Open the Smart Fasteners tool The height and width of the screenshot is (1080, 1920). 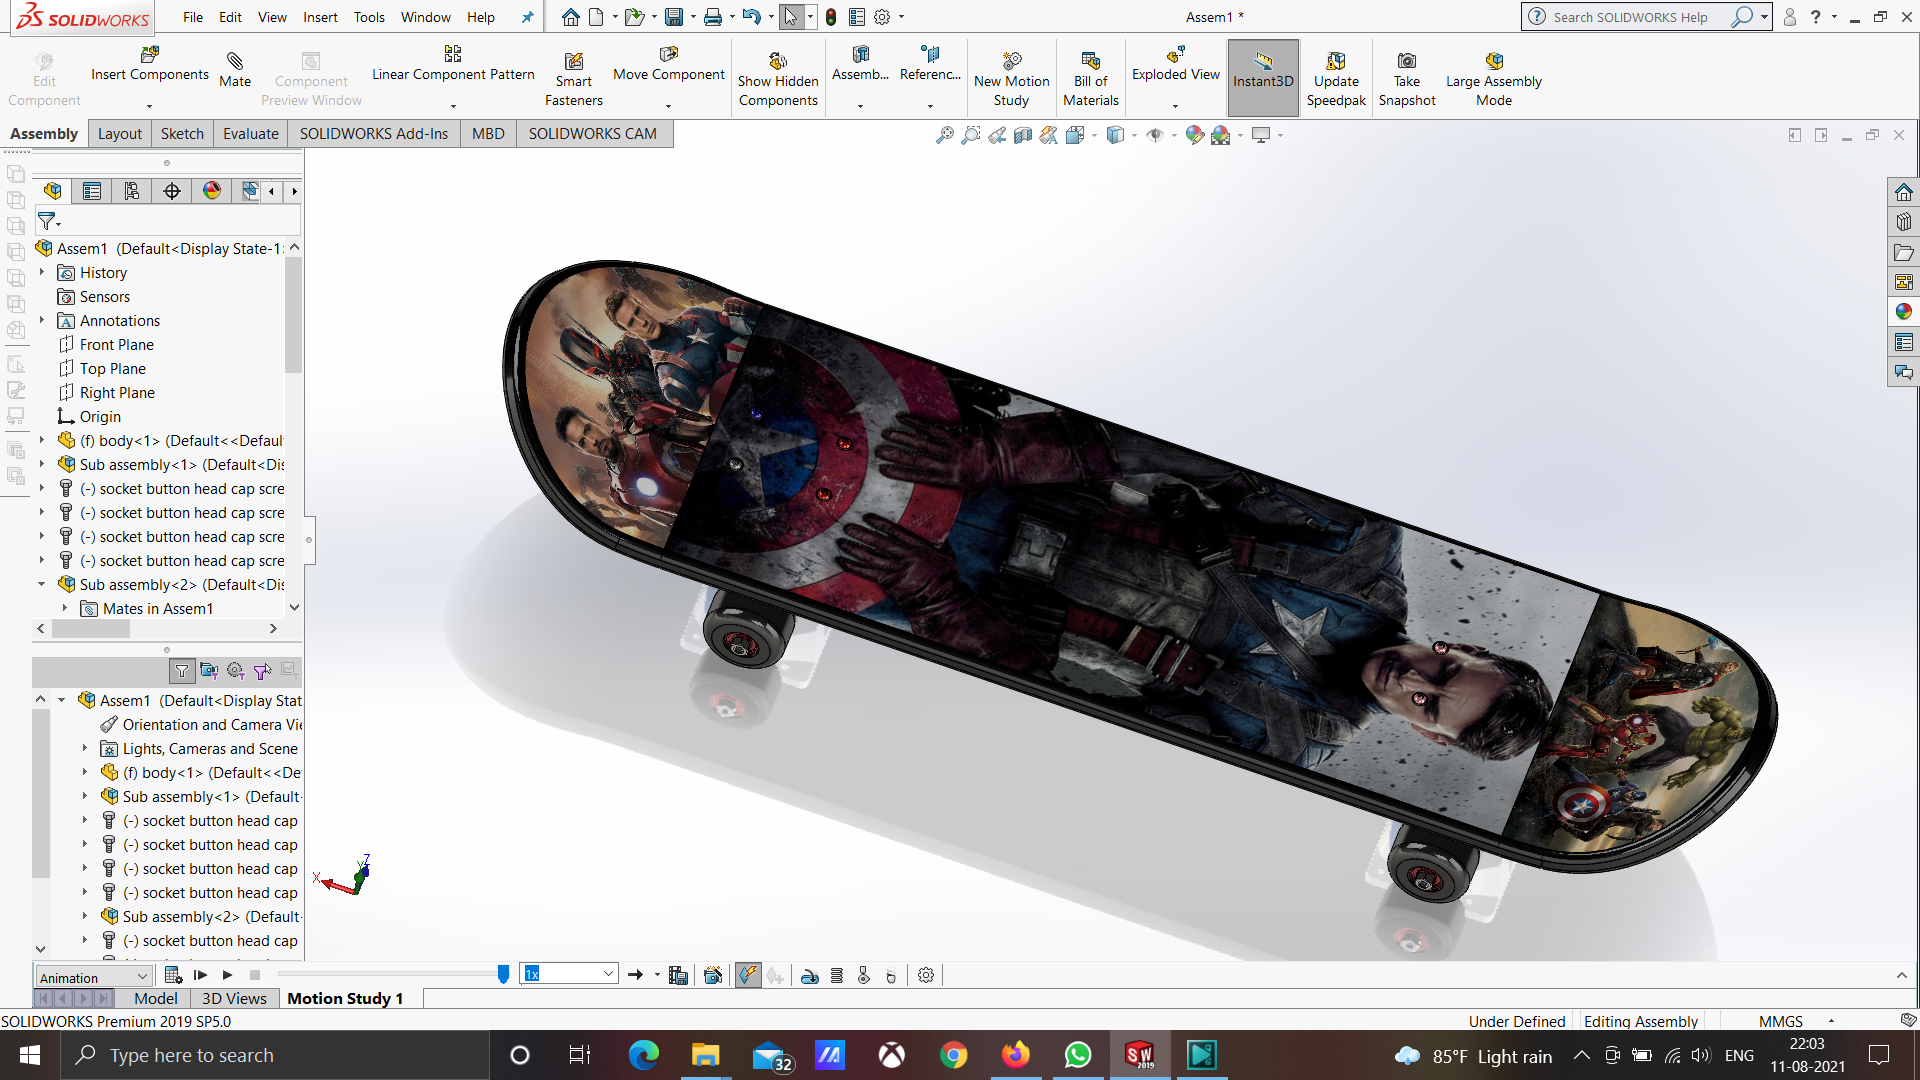[x=573, y=78]
